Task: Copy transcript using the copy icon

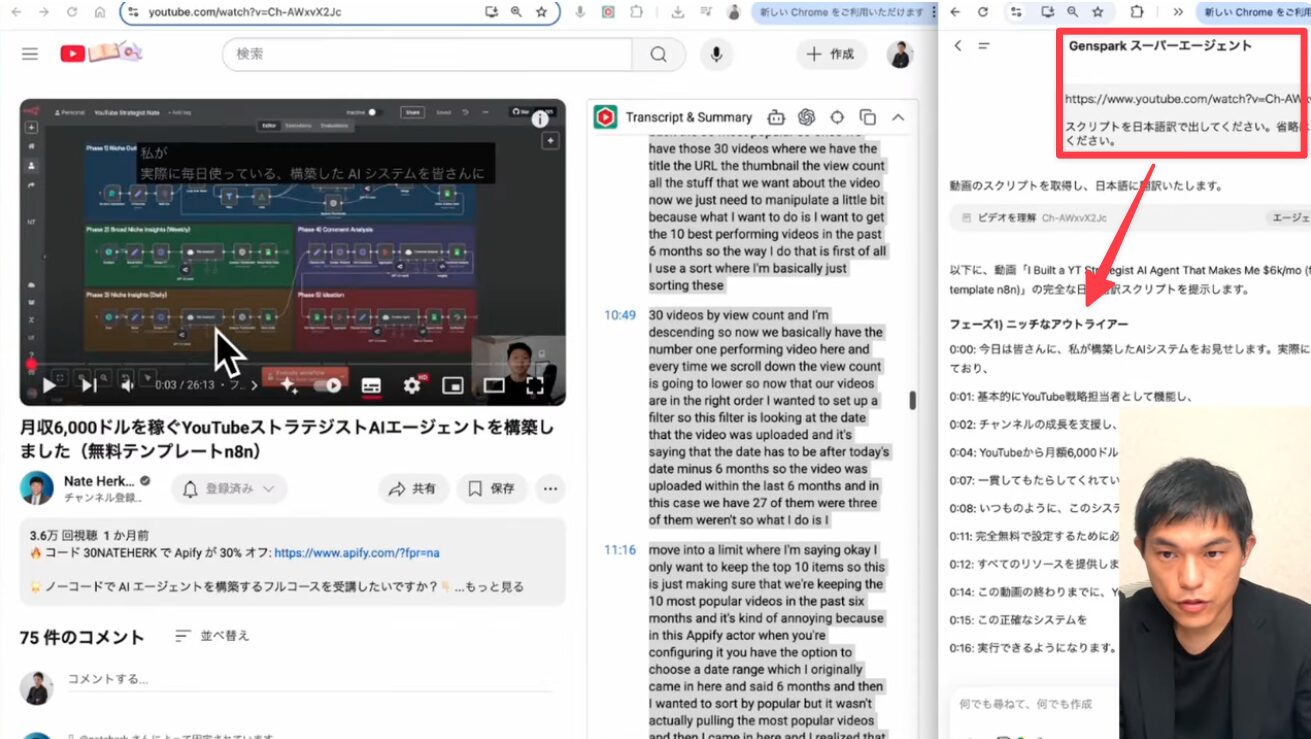Action: pos(868,117)
